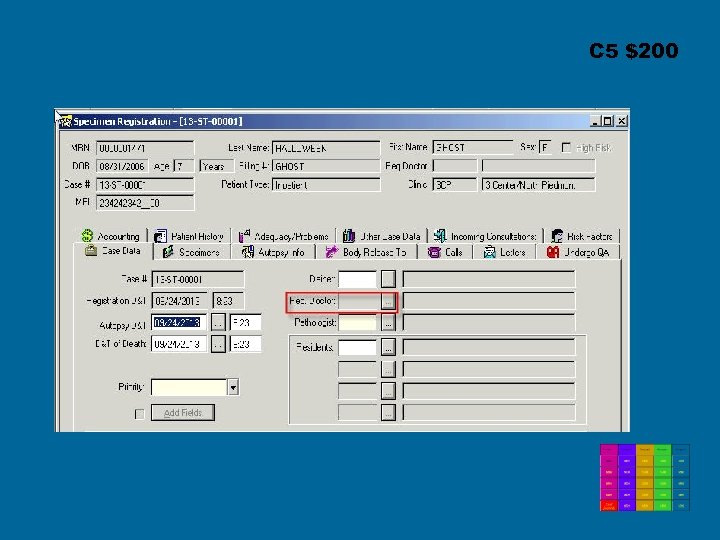The width and height of the screenshot is (720, 540).
Task: Click the Diener code input field
Action: (x=357, y=279)
